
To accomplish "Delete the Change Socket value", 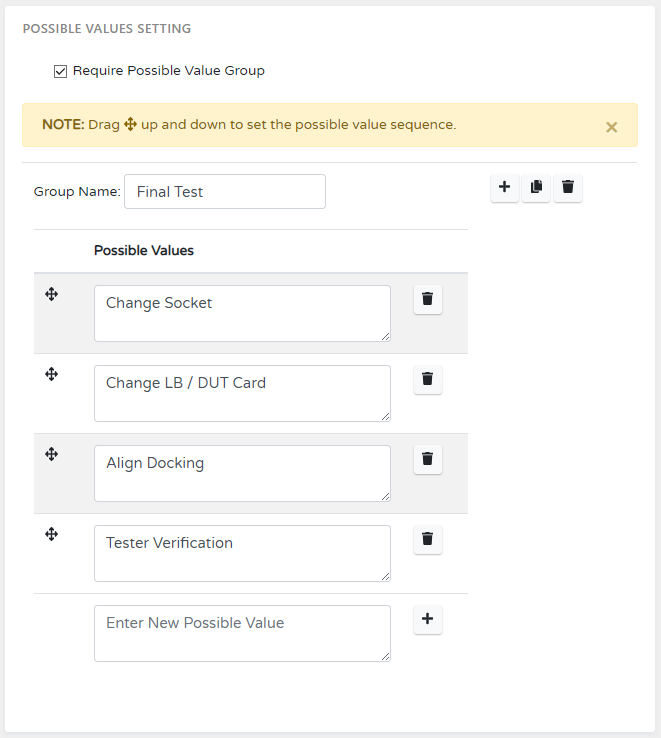I will tap(428, 299).
